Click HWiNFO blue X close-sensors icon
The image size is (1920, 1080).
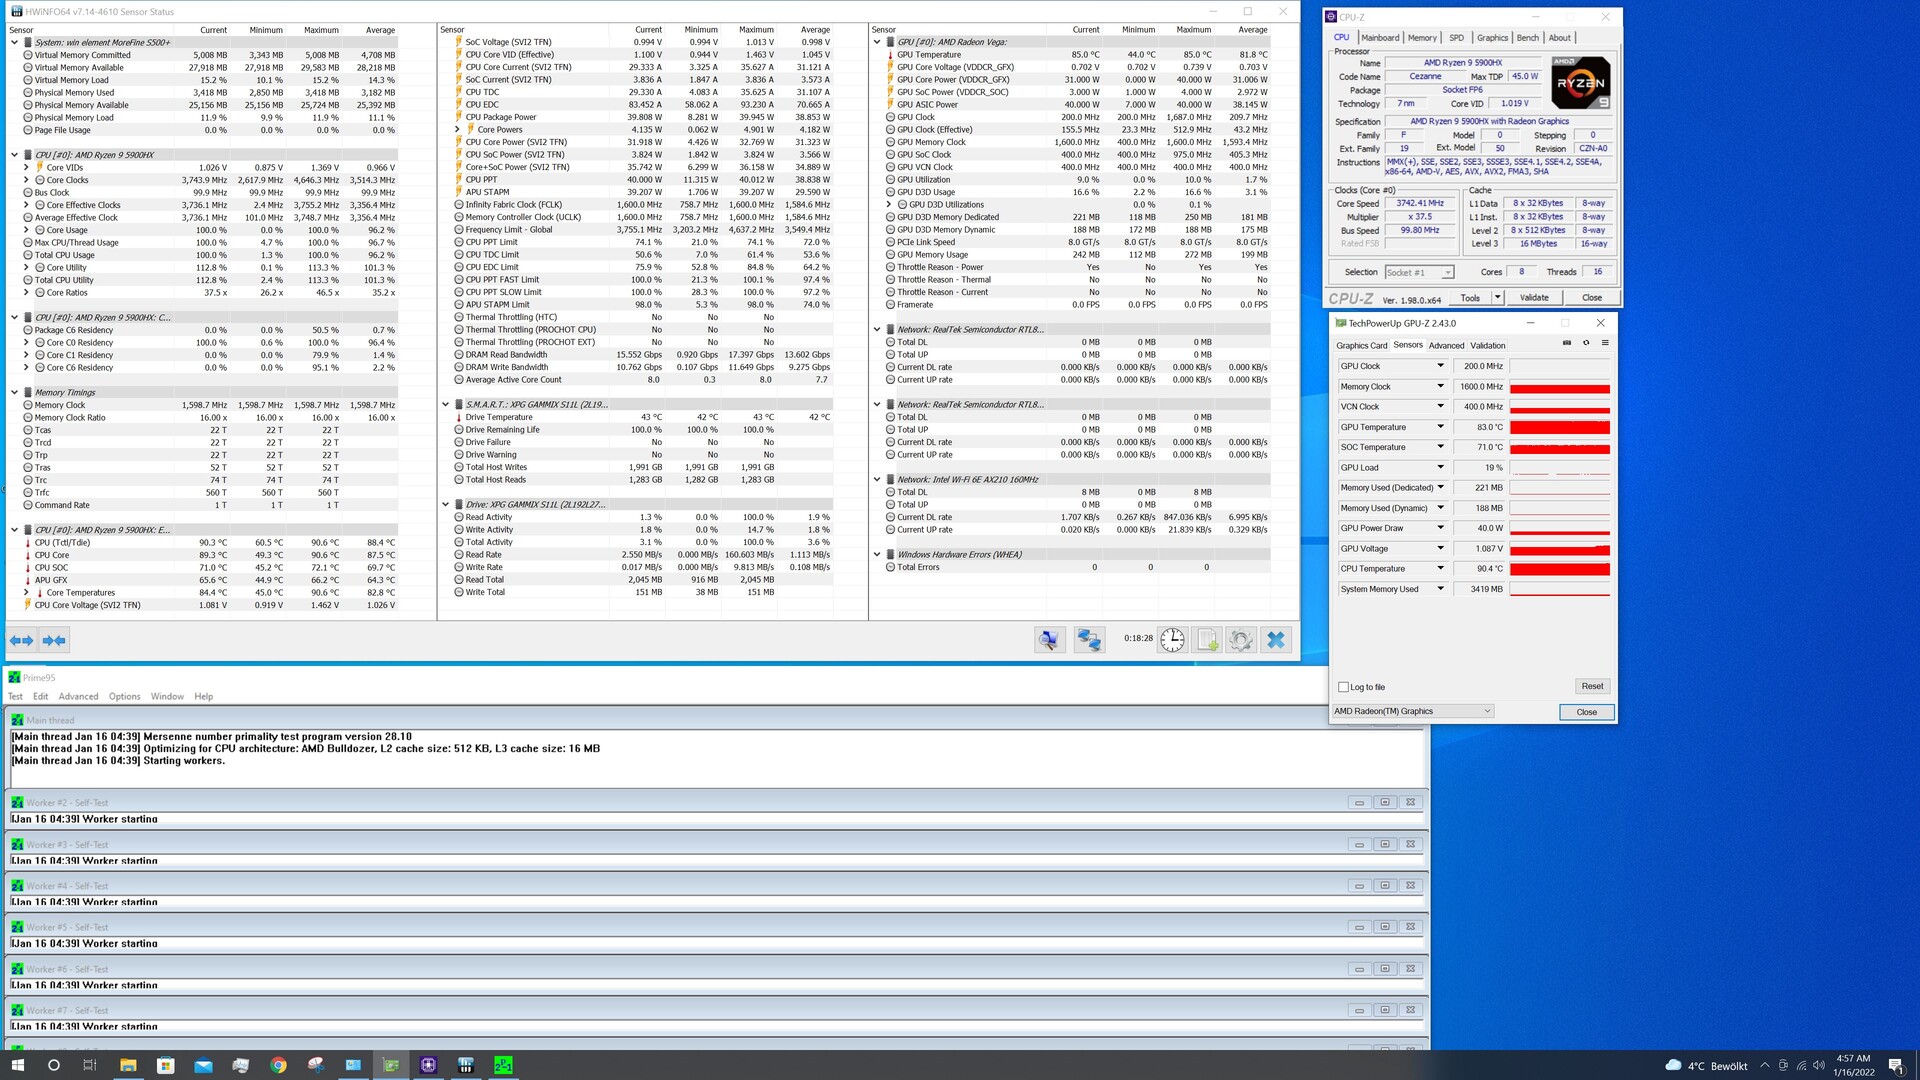pyautogui.click(x=1276, y=640)
